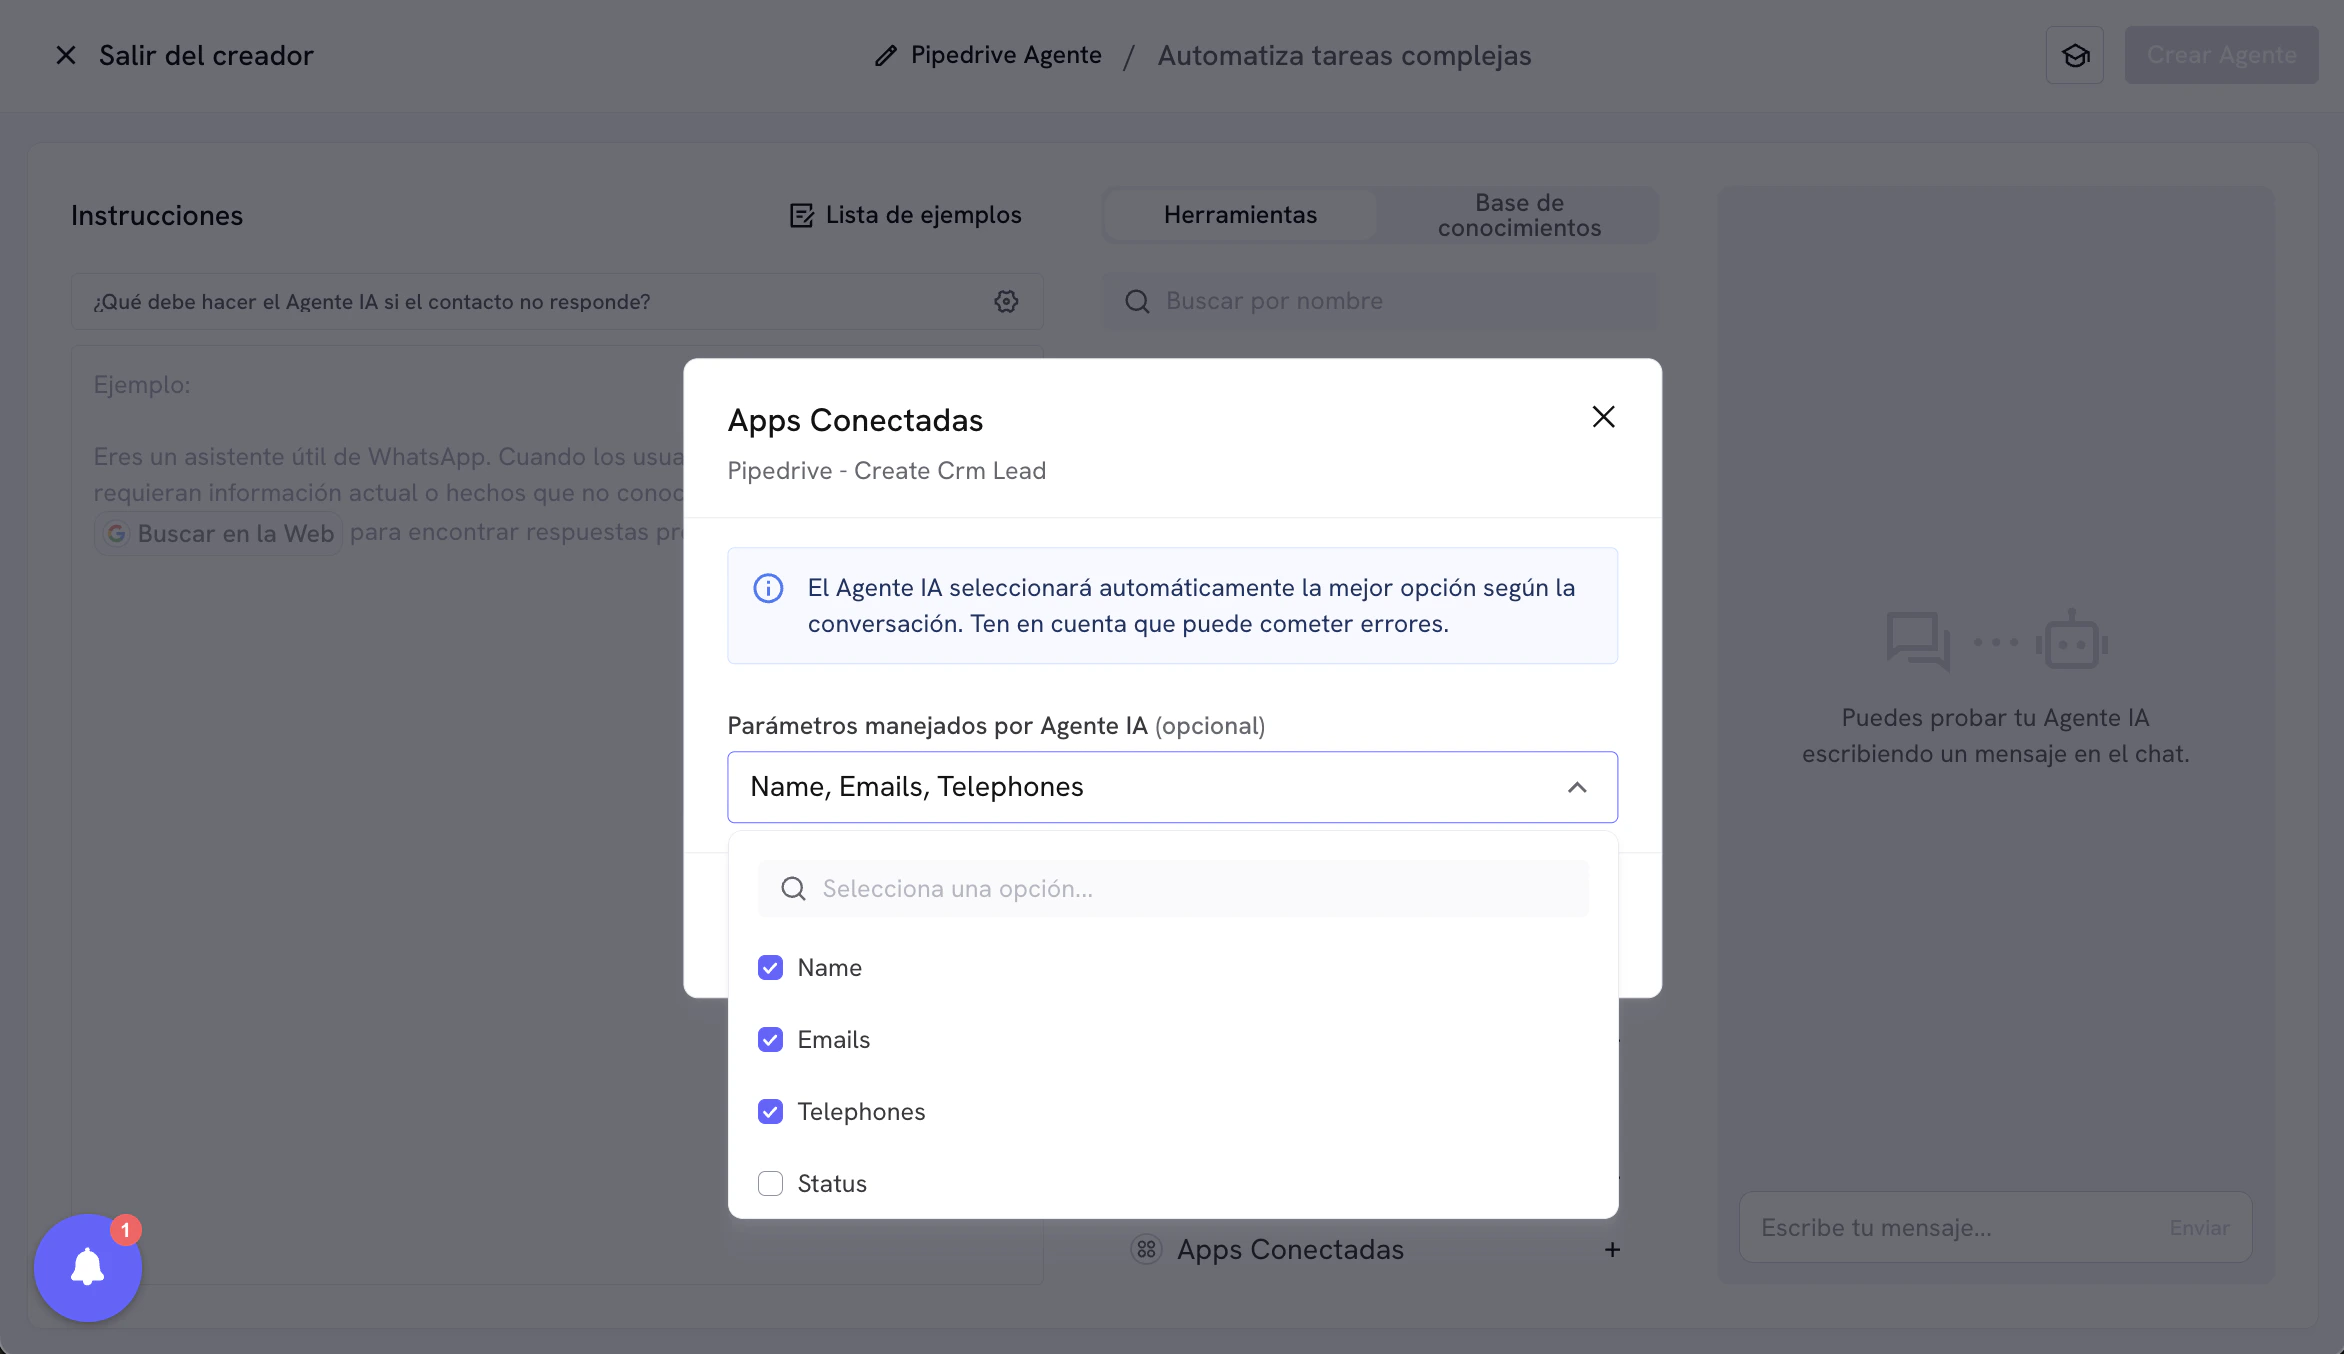Click the Crear Agente button
2344x1354 pixels.
[2221, 55]
